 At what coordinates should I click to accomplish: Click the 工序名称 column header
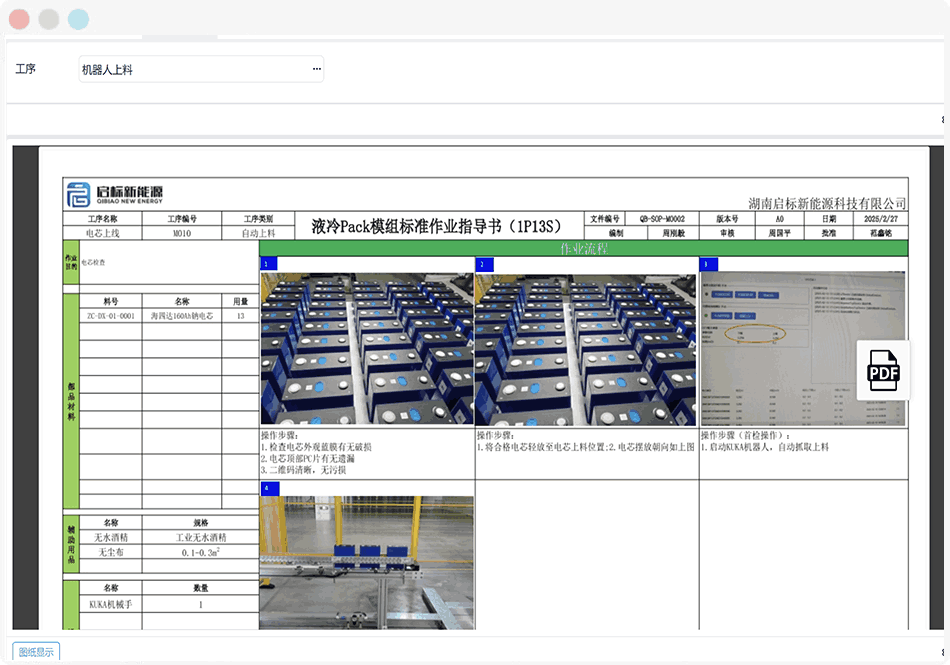tap(102, 219)
